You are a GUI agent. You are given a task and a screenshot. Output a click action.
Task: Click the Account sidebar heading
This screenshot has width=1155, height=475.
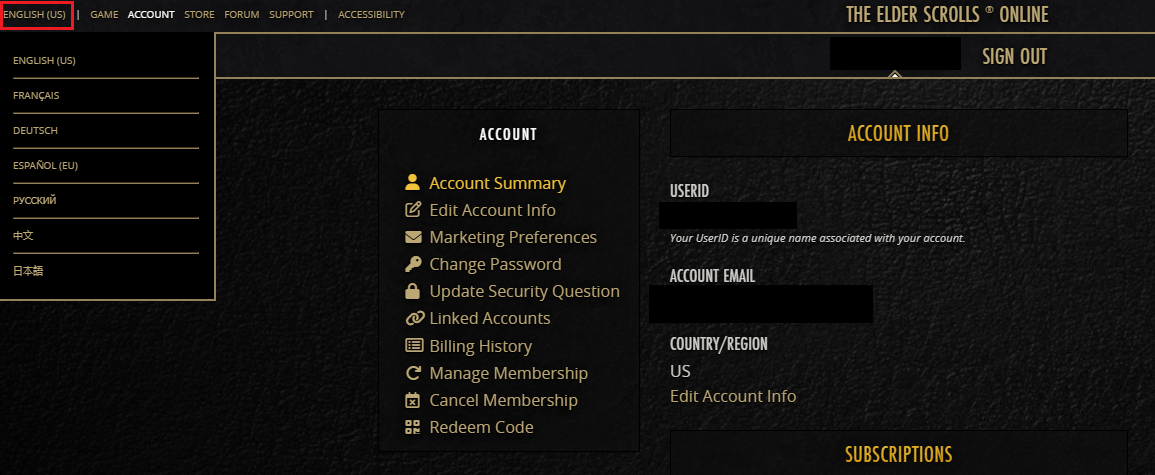coord(508,134)
